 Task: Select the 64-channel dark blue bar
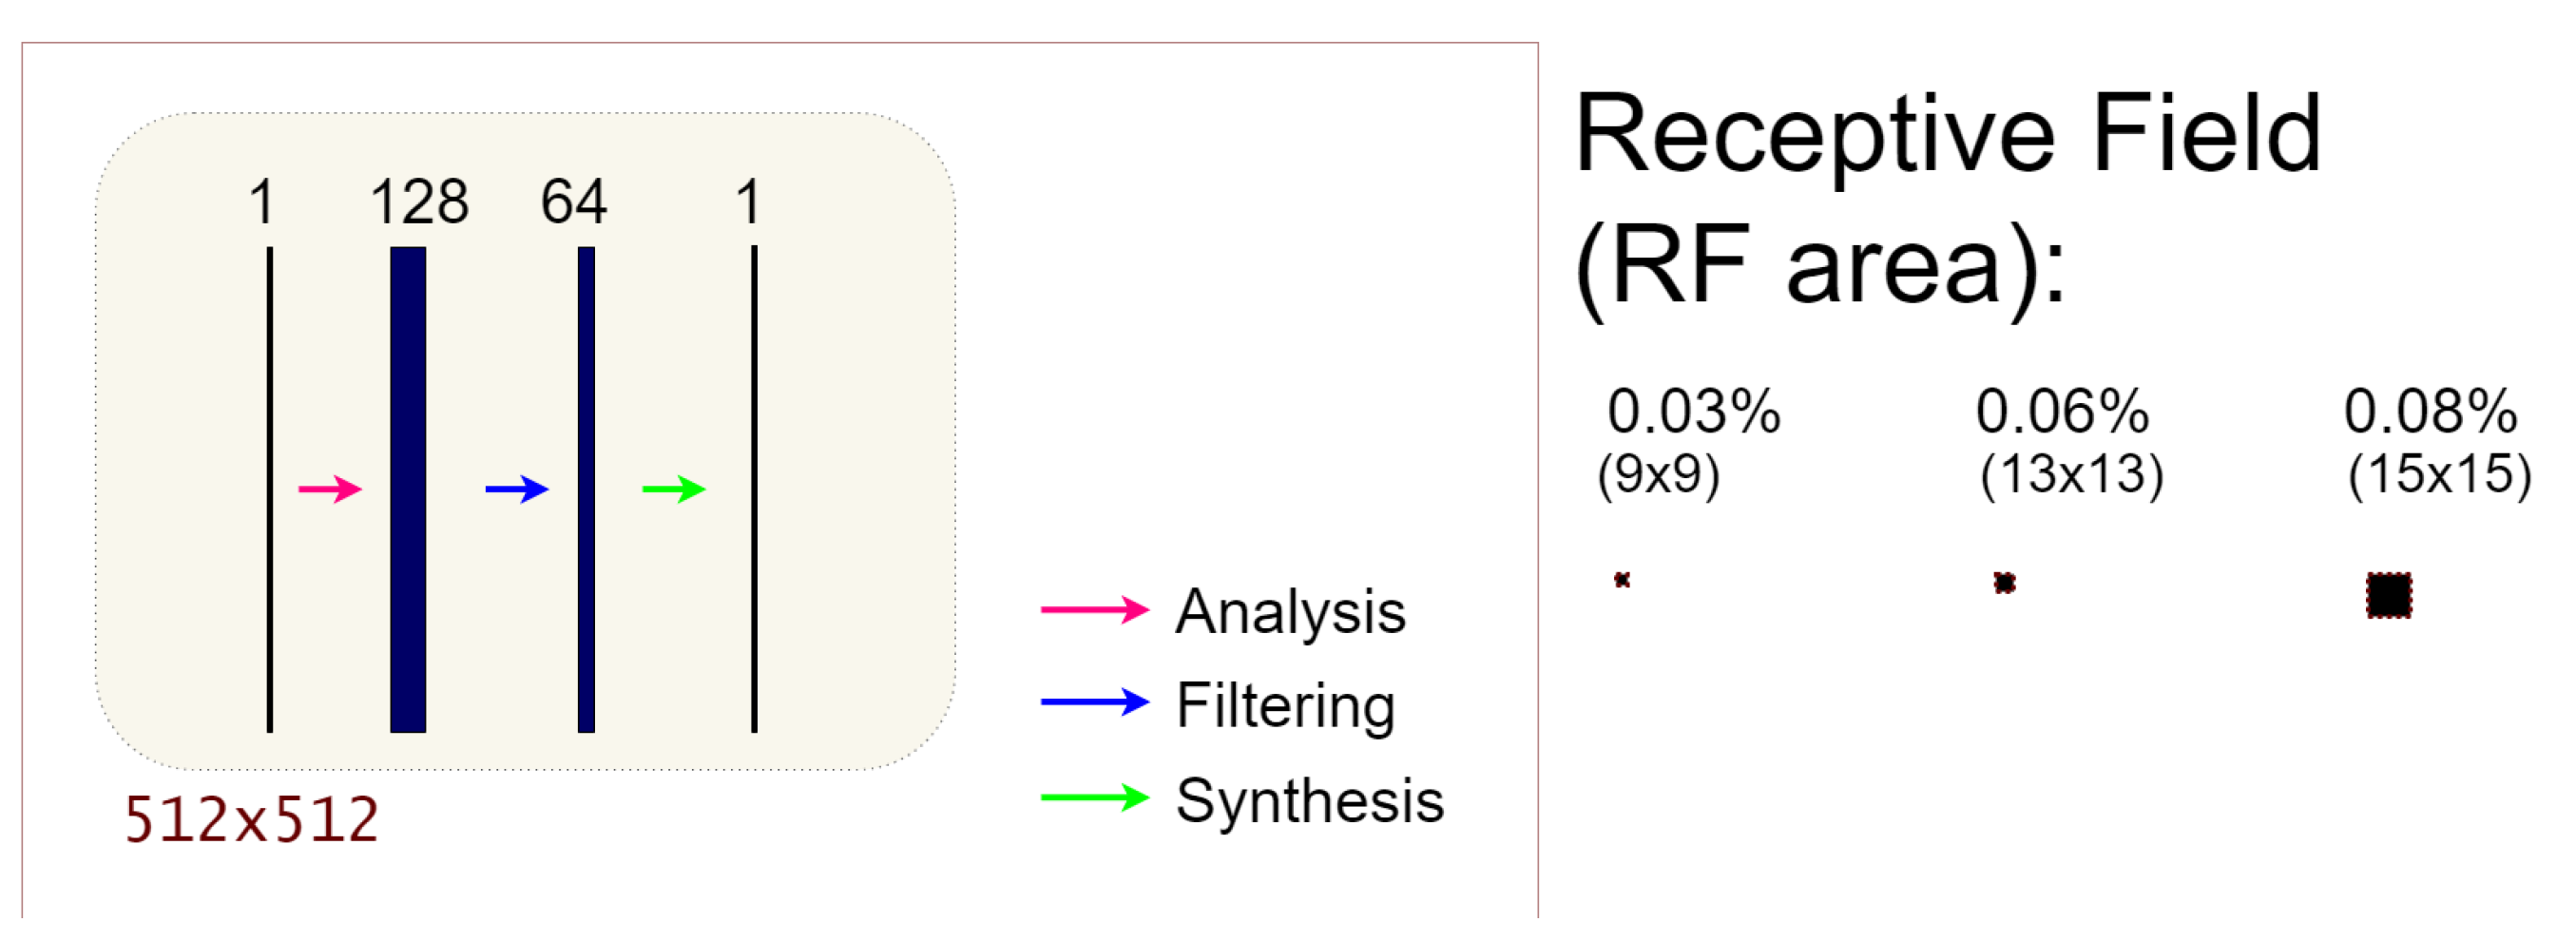(x=586, y=490)
